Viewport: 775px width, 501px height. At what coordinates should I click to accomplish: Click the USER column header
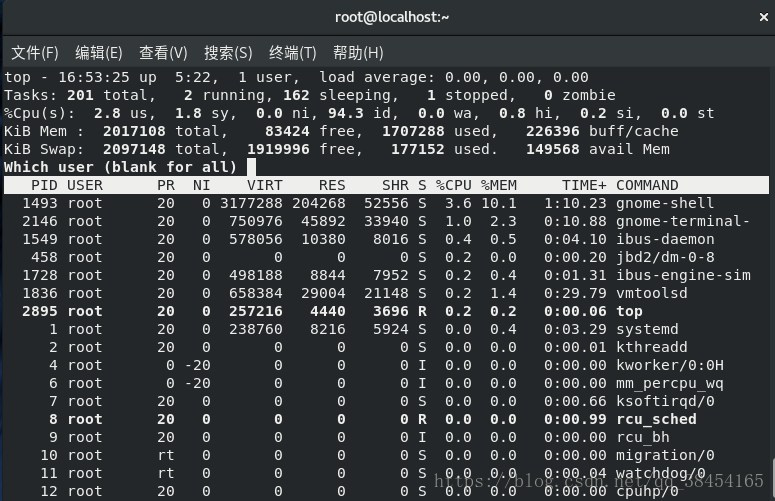pyautogui.click(x=85, y=185)
